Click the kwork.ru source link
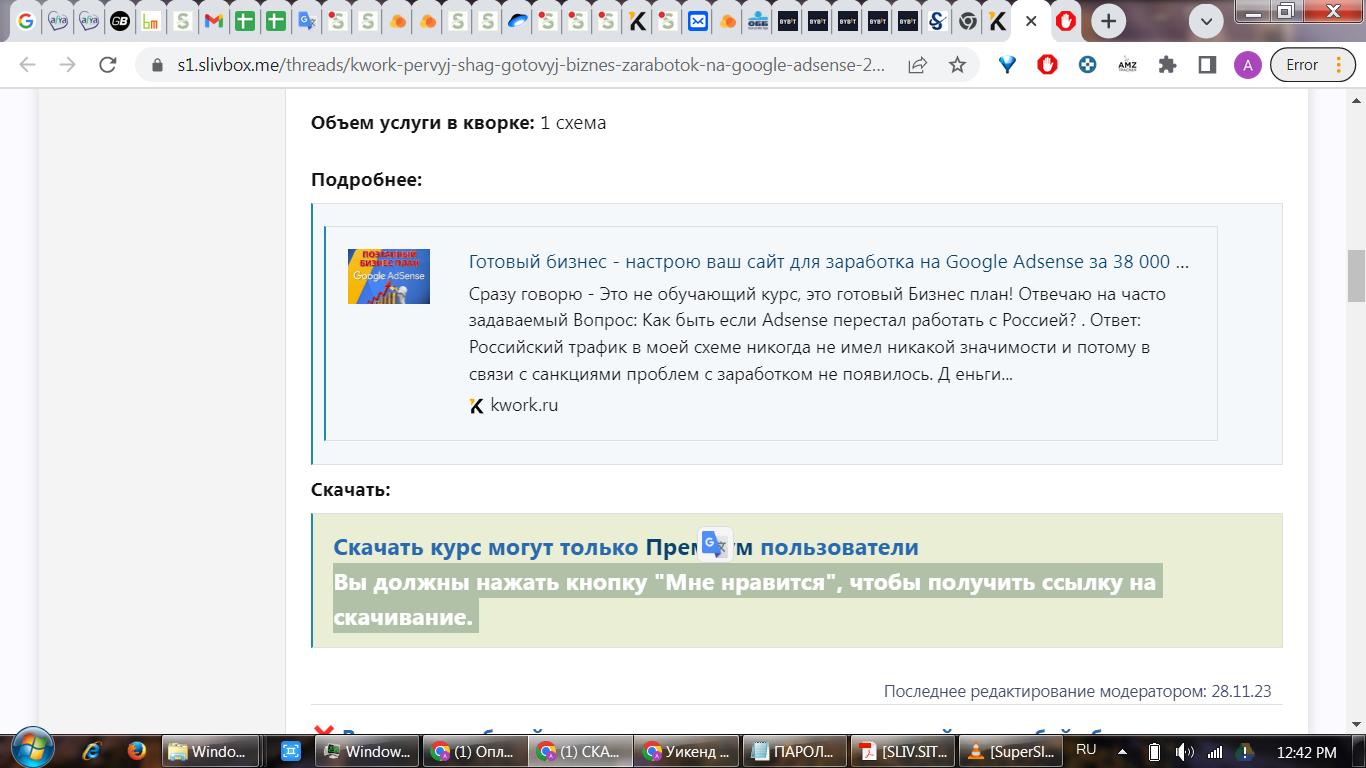The image size is (1366, 768). pyautogui.click(x=523, y=405)
